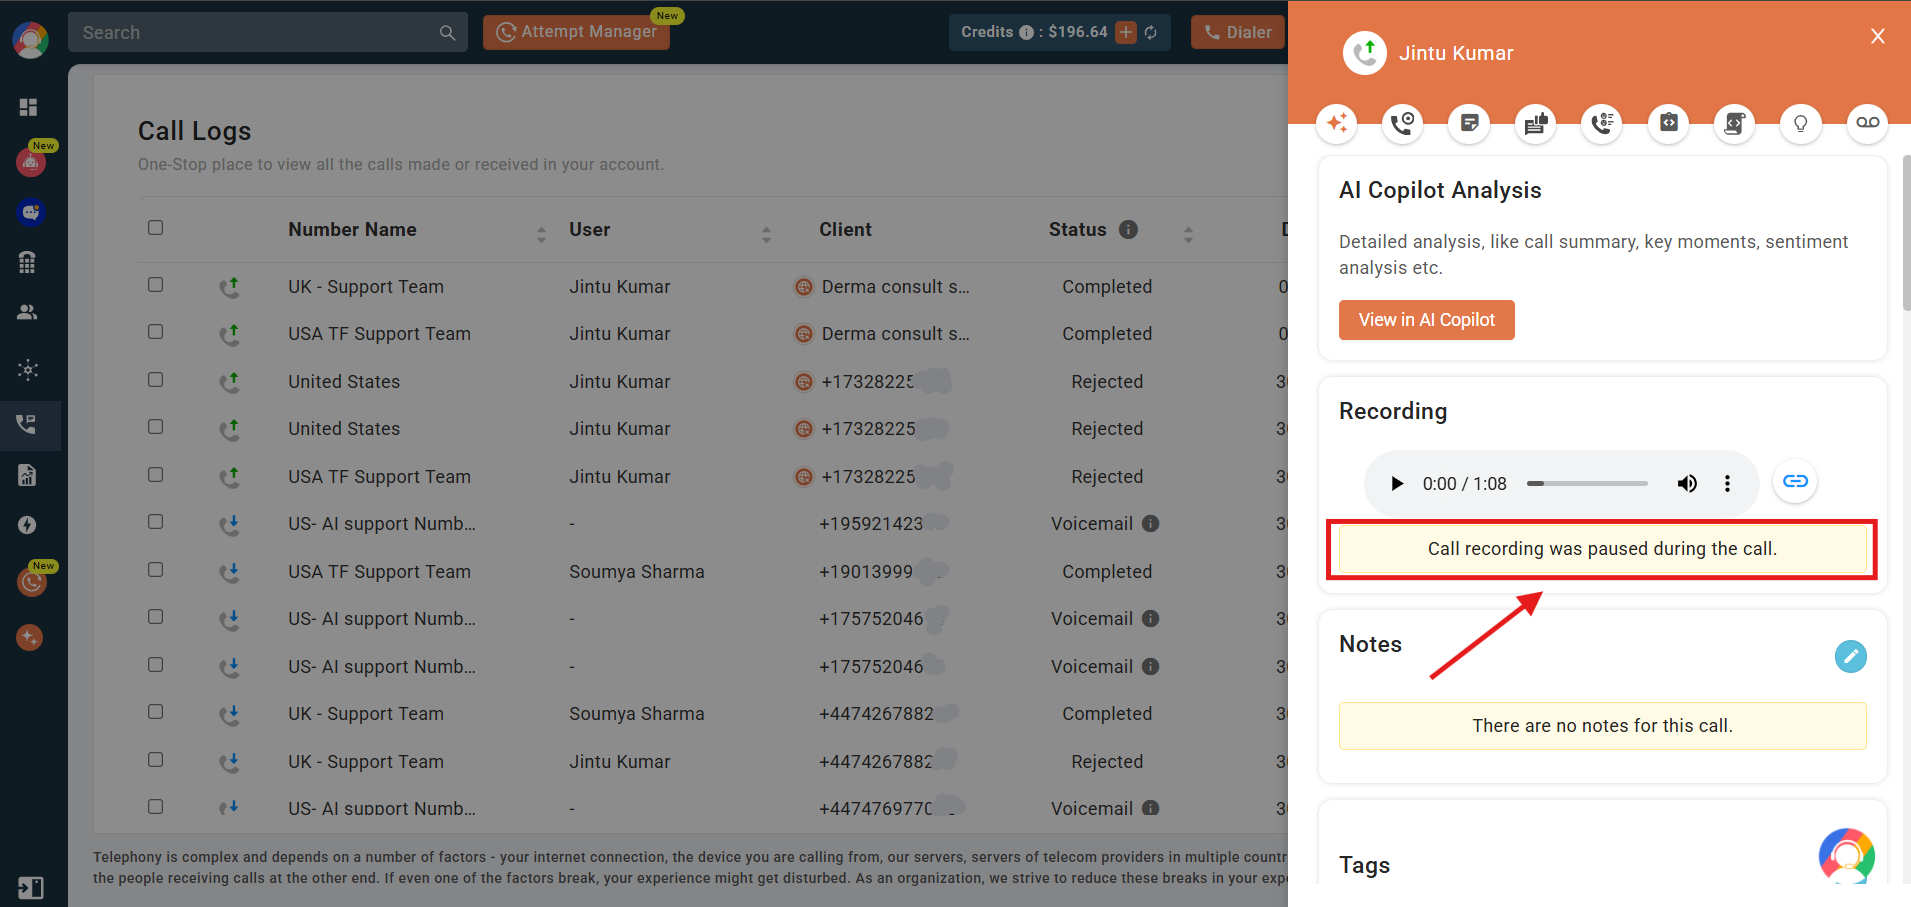Image resolution: width=1911 pixels, height=907 pixels.
Task: Open the clipboard code tab icon
Action: coord(1668,123)
